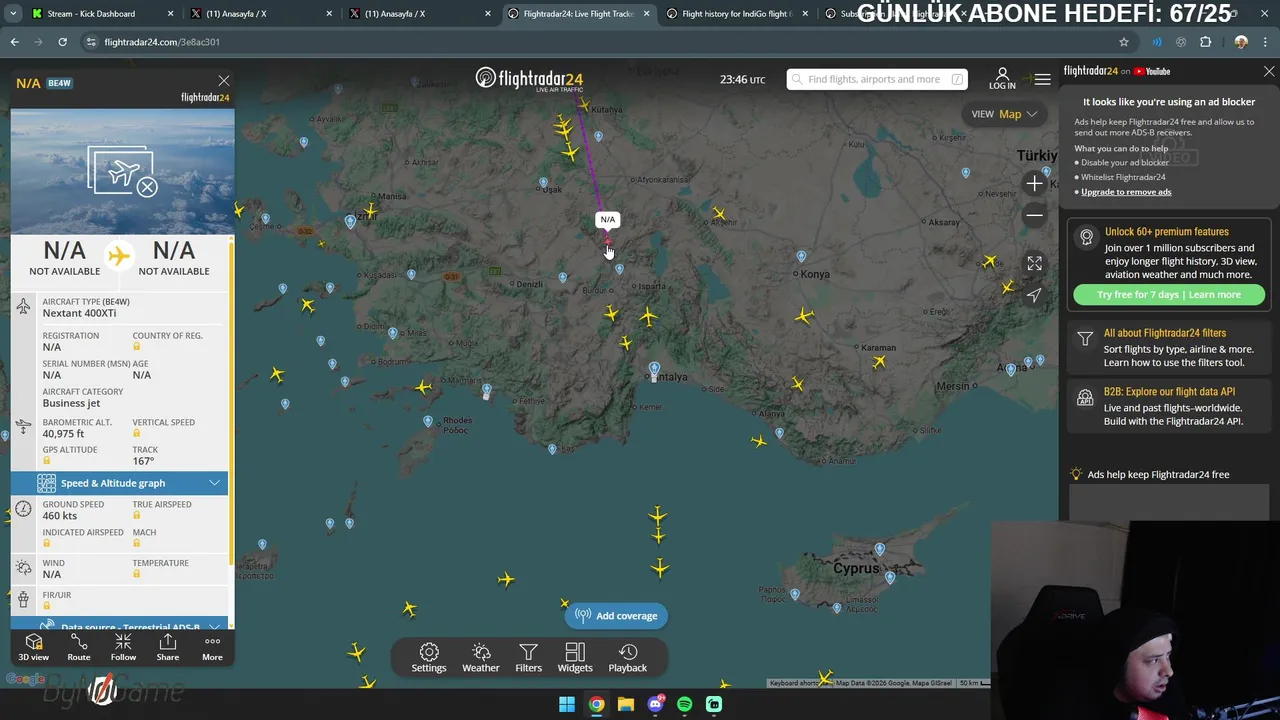Focus the Find flights search field
Viewport: 1280px width, 720px height.
click(x=877, y=79)
